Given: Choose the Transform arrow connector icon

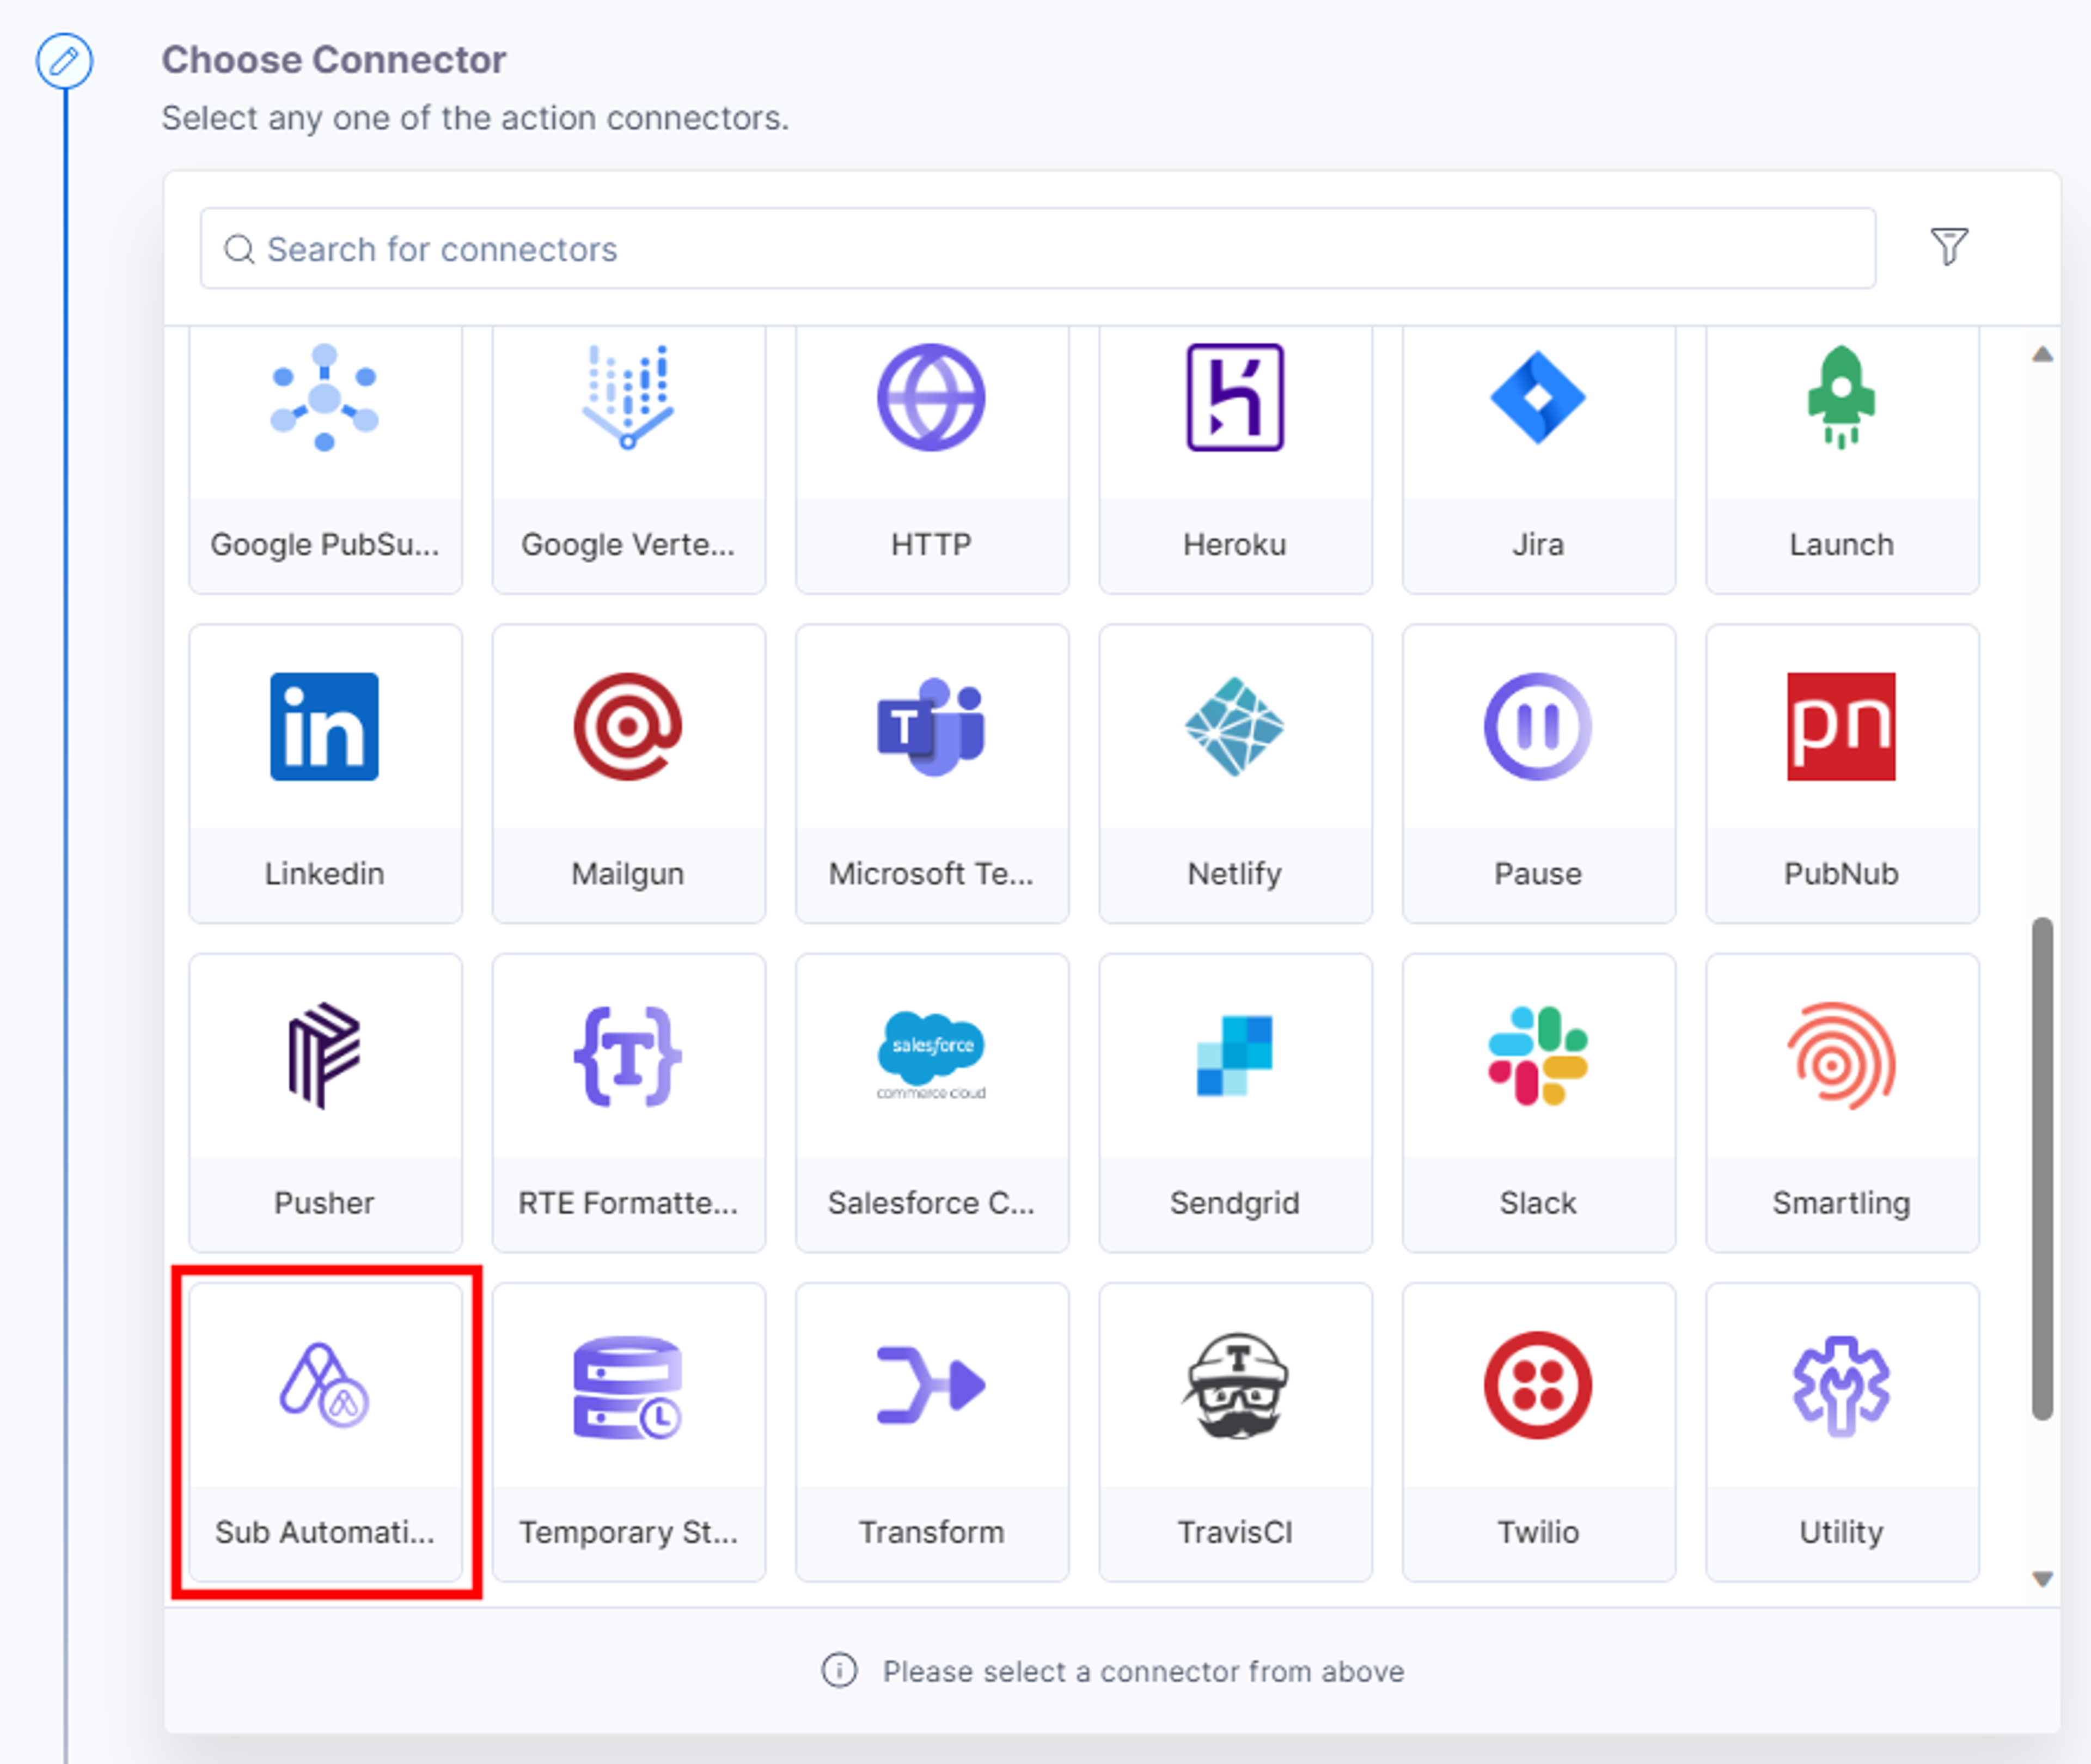Looking at the screenshot, I should point(931,1385).
